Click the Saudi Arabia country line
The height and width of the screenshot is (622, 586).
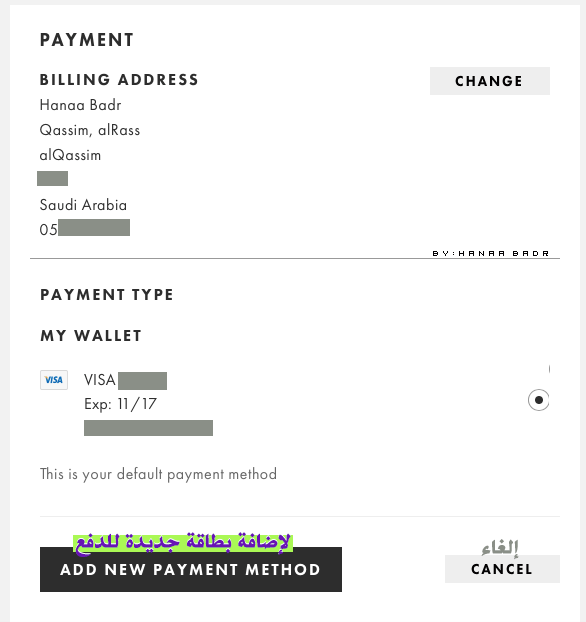83,205
